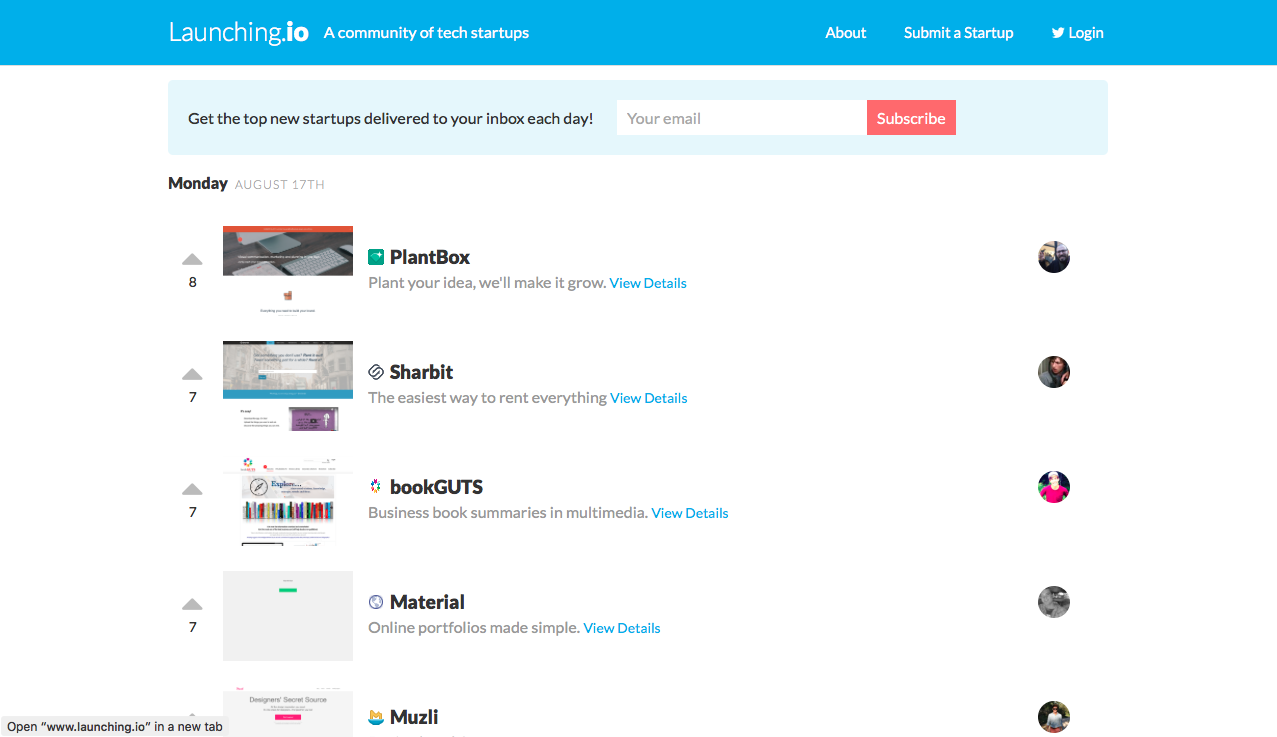
Task: Click PlantBox submitter's avatar icon
Action: (1053, 256)
